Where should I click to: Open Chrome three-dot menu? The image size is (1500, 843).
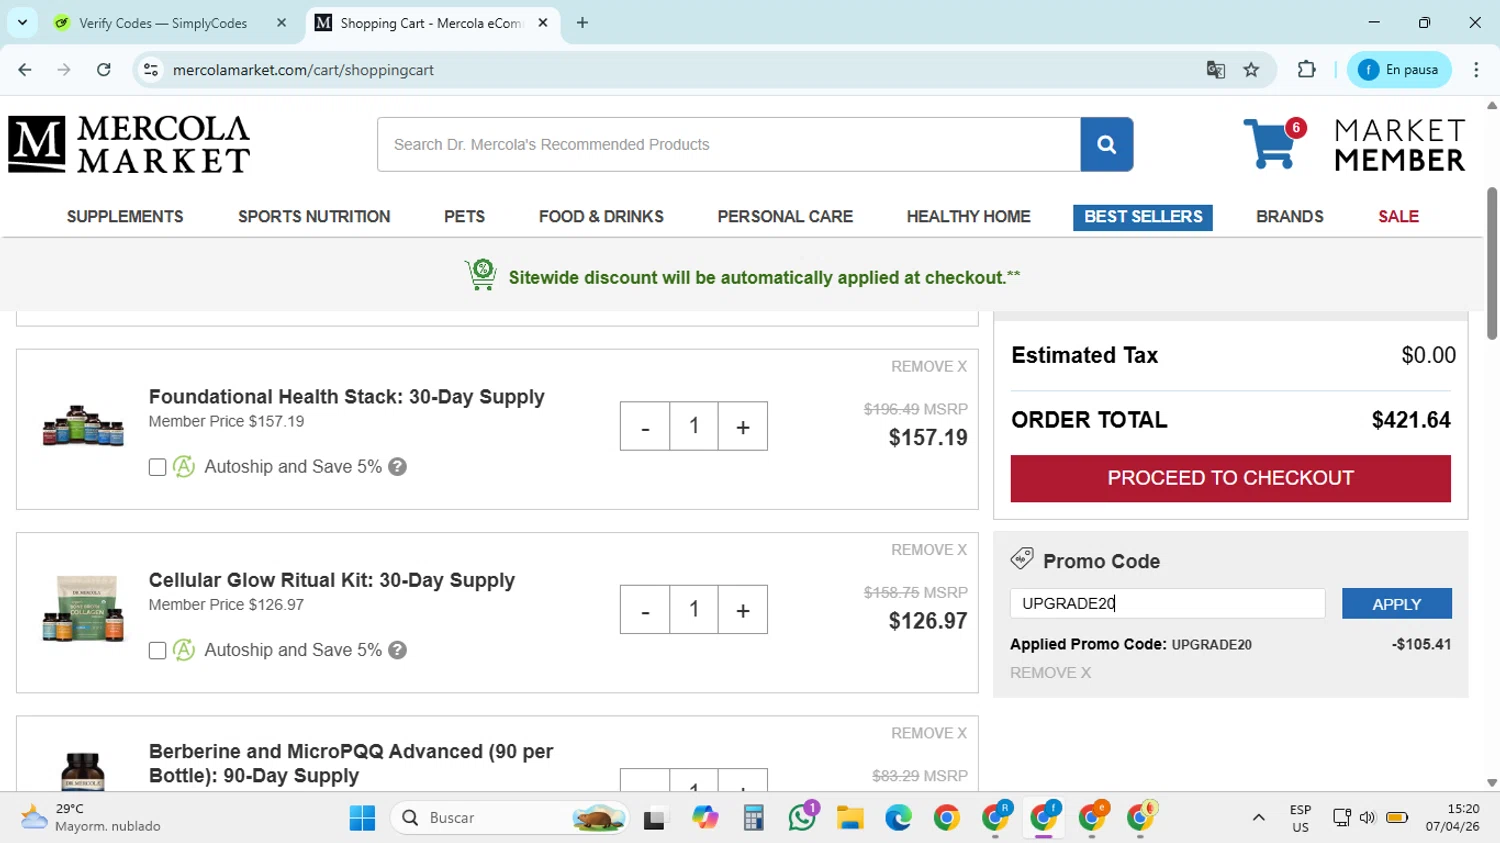point(1476,70)
